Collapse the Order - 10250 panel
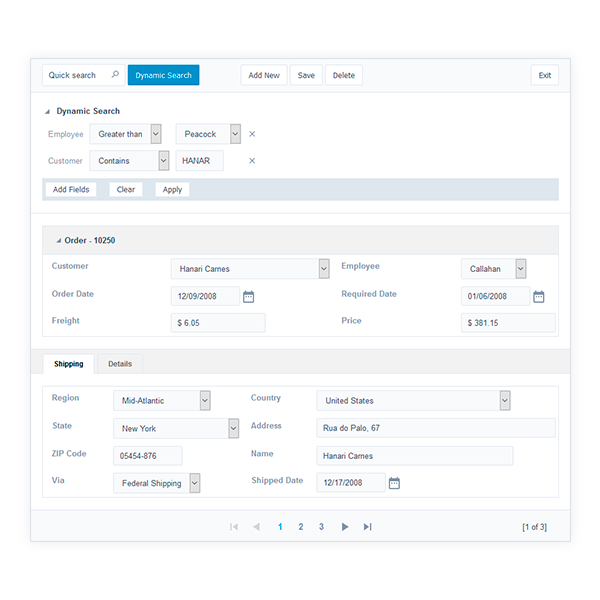The width and height of the screenshot is (600, 600). pos(57,241)
